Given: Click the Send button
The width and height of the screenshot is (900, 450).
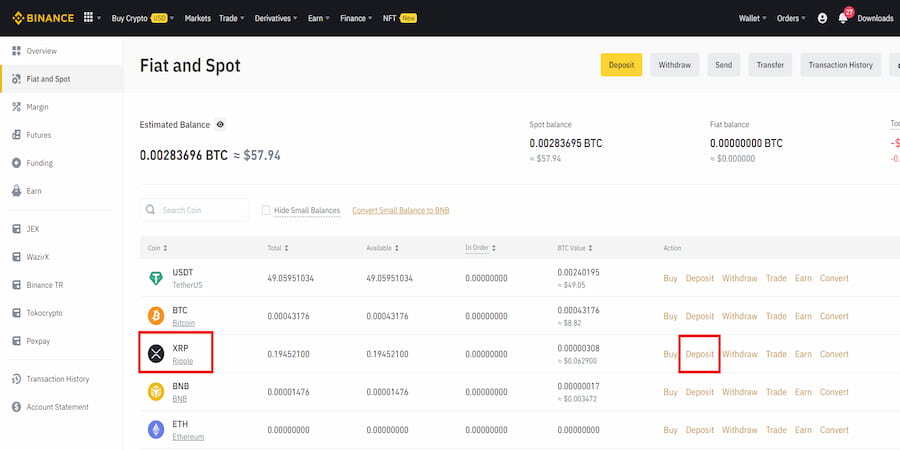Looking at the screenshot, I should point(723,65).
